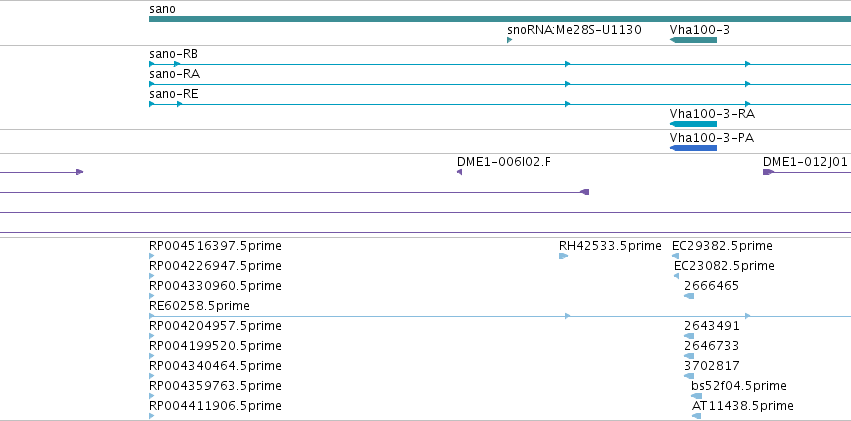Screen dimensions: 851x421
Task: Click the 2646733 label
Action: pos(712,346)
